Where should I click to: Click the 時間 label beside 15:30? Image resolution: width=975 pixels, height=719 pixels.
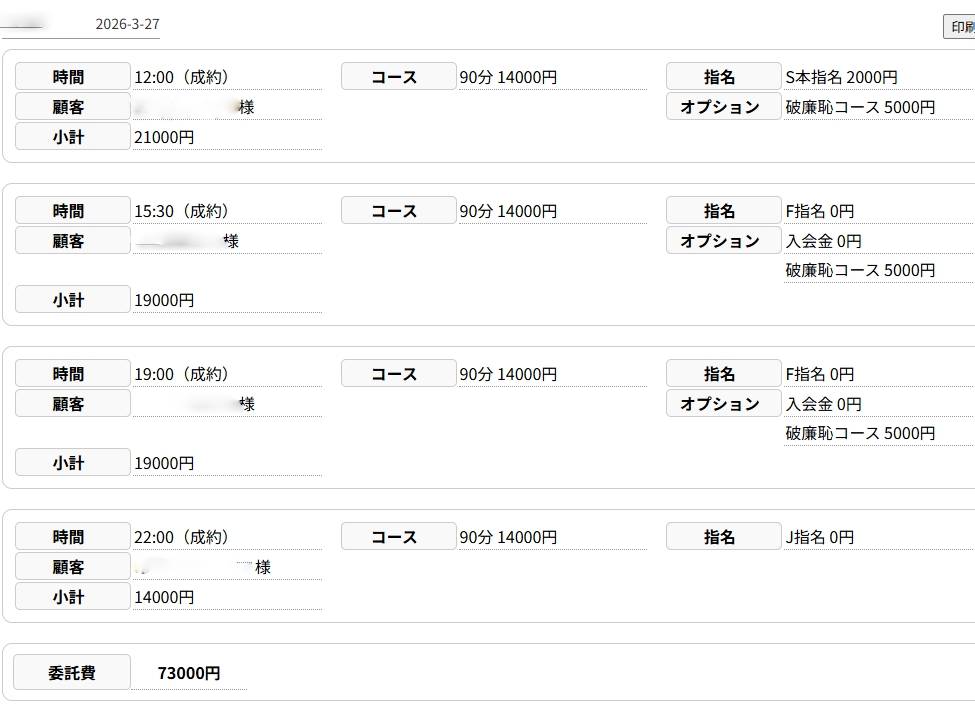72,211
